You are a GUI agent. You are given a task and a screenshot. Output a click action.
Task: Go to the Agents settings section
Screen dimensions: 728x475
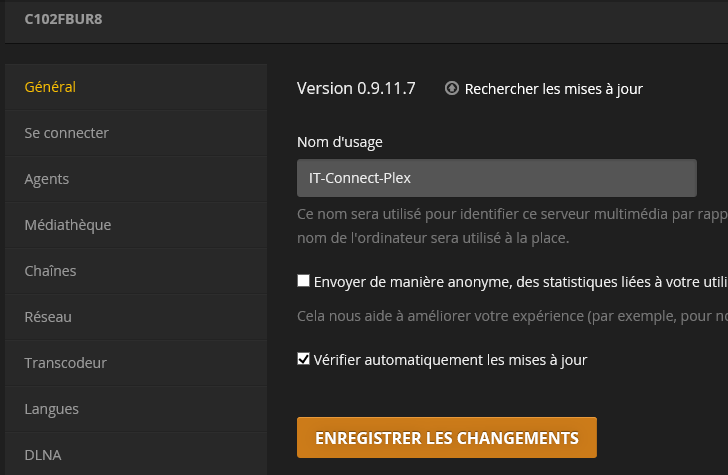pyautogui.click(x=47, y=179)
